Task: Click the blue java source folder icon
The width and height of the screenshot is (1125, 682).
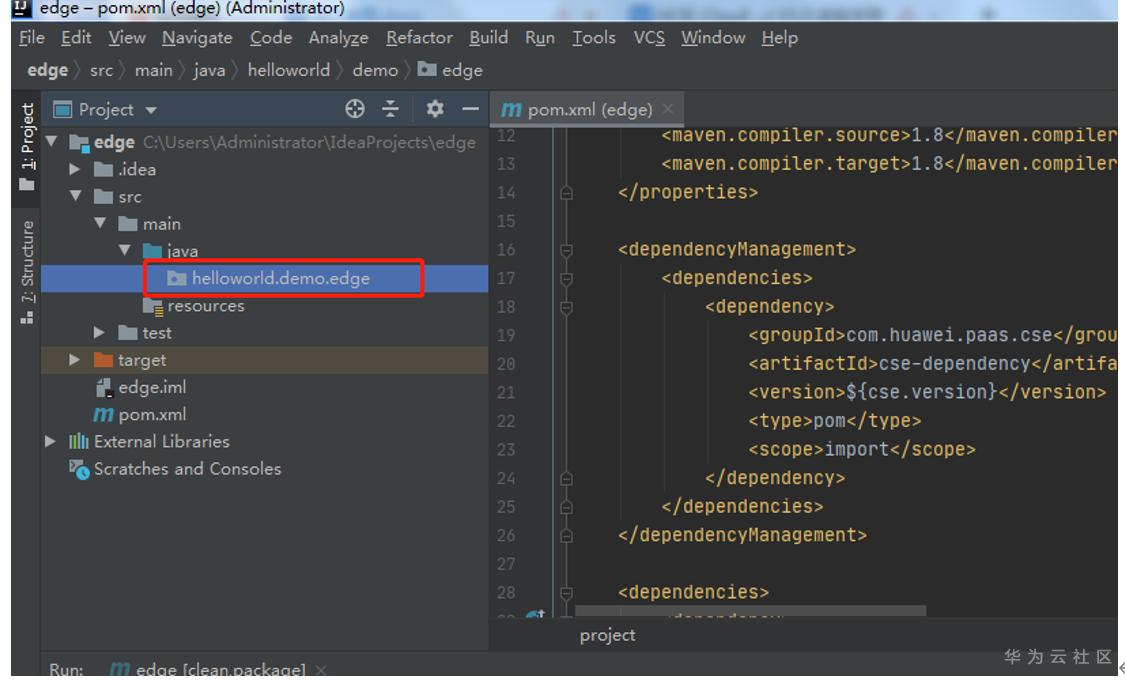Action: [x=152, y=251]
